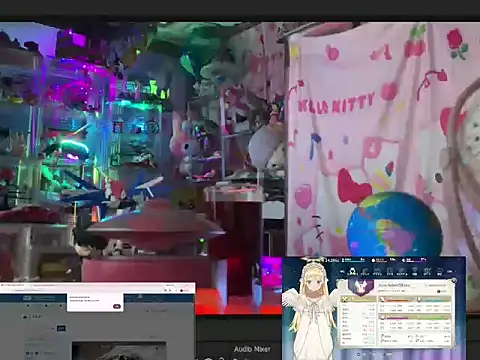The image size is (480, 360).
Task: Click the crossed swords stats header icon
Action: coord(344,299)
